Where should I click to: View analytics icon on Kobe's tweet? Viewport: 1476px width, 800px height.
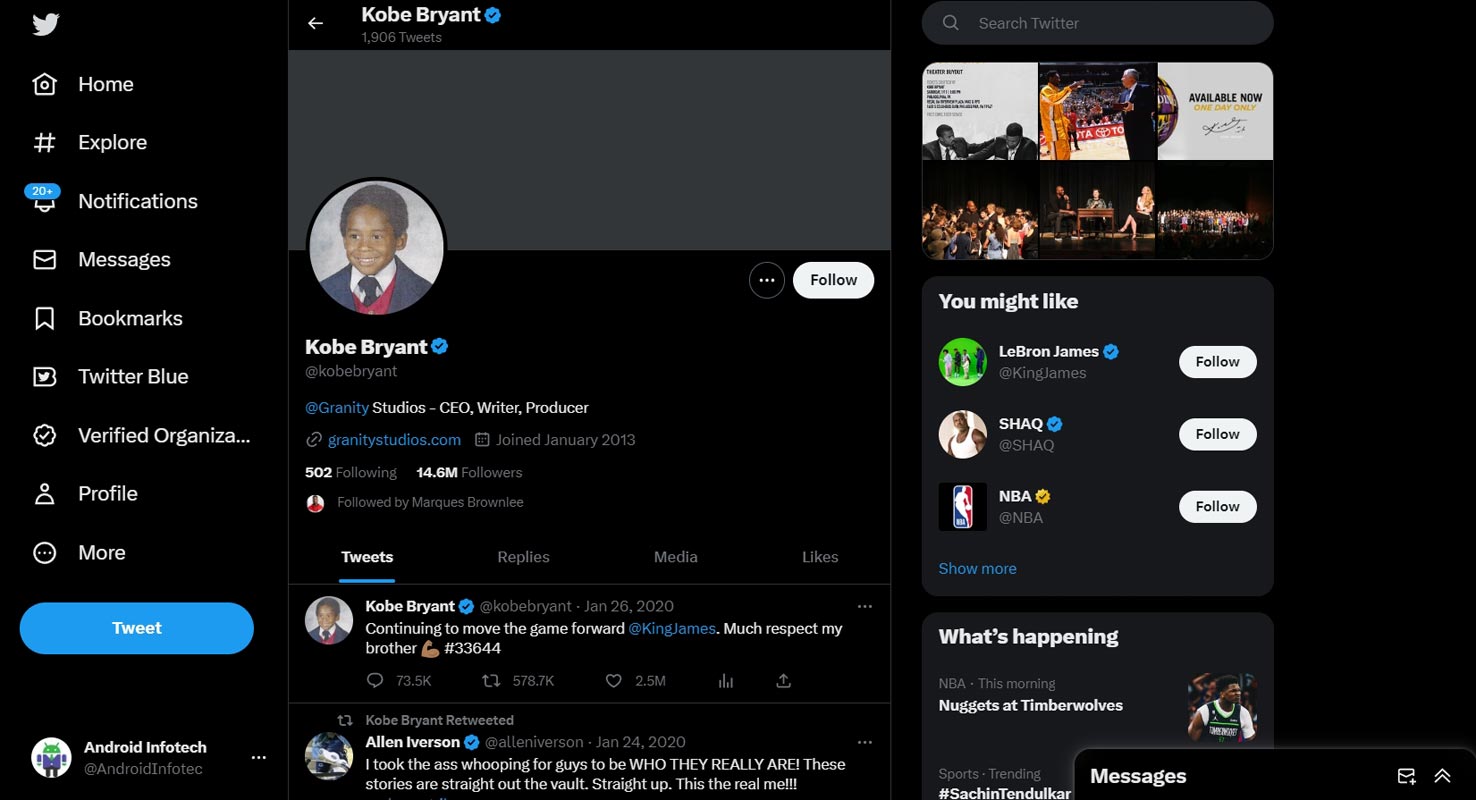click(726, 681)
